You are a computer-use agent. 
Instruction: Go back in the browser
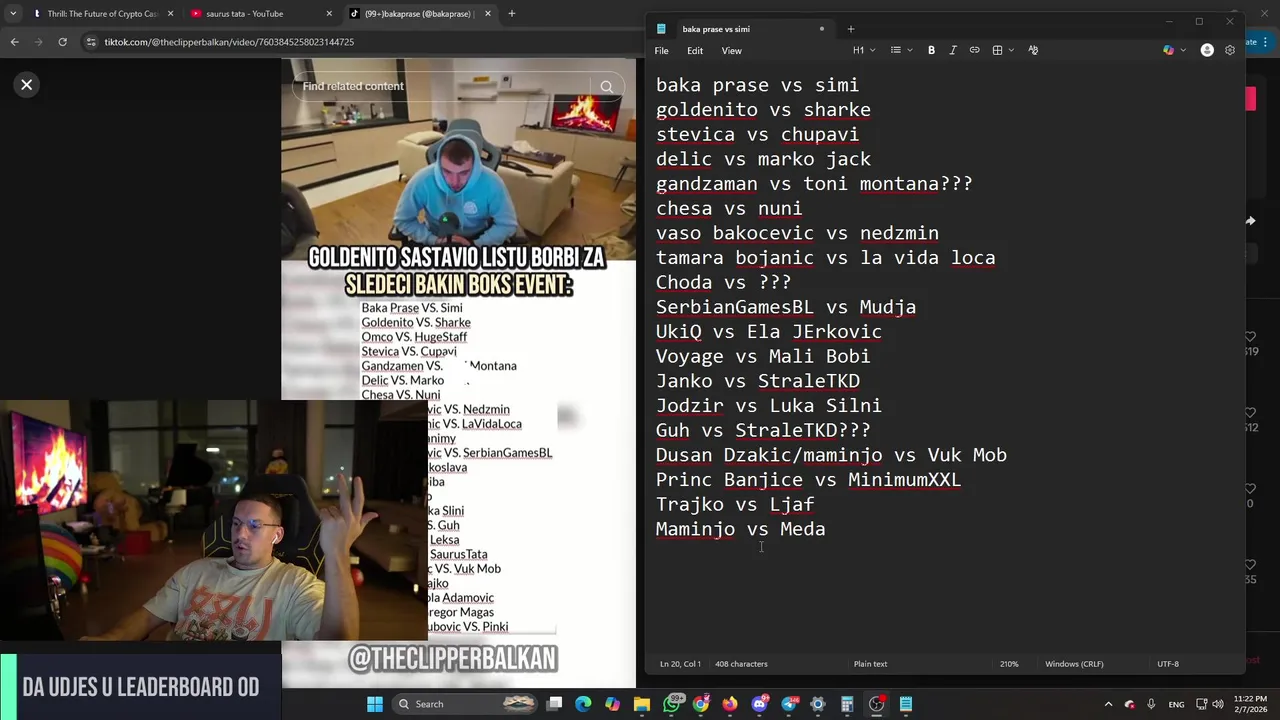(x=14, y=42)
